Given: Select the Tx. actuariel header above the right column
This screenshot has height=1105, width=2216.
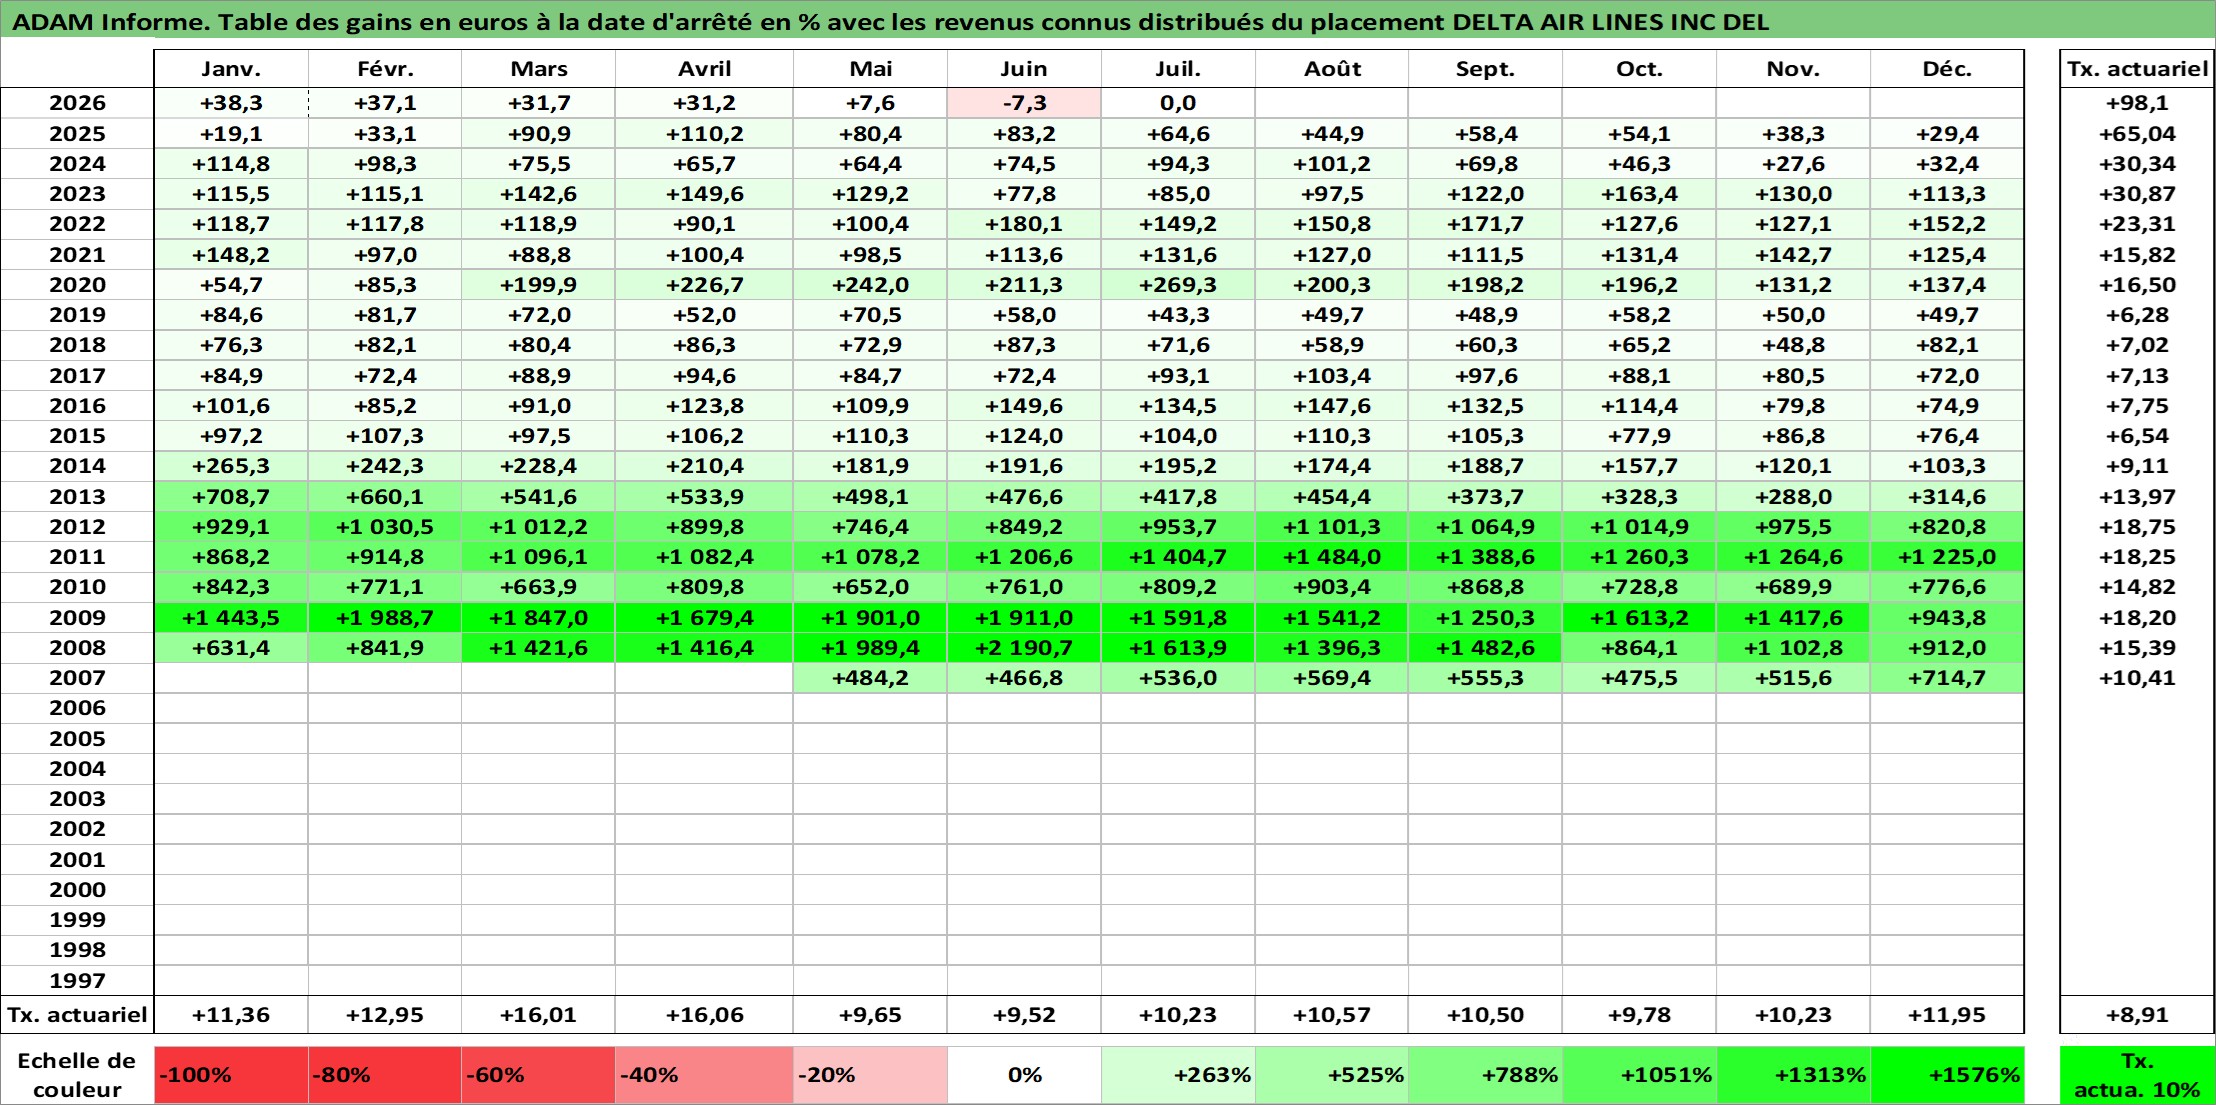Looking at the screenshot, I should pyautogui.click(x=2137, y=69).
